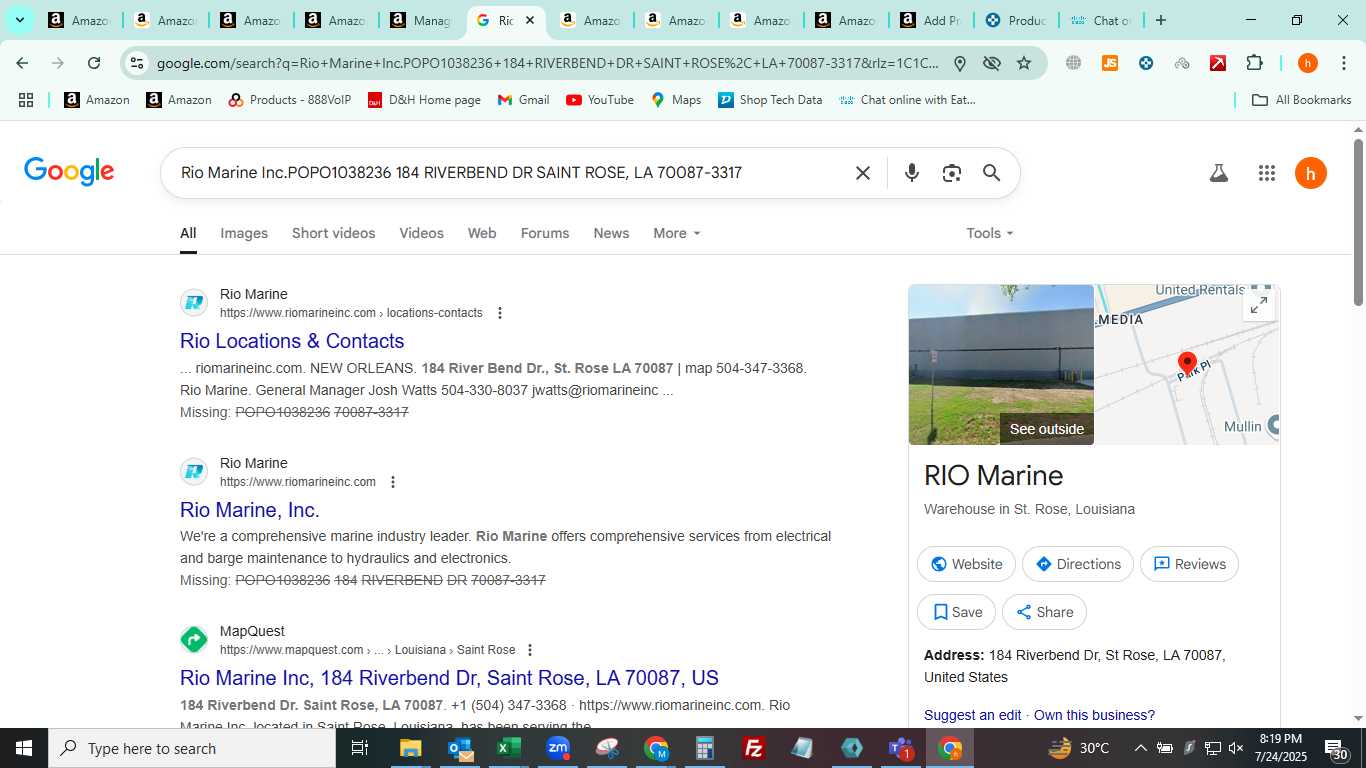Click Website button in knowledge panel
The height and width of the screenshot is (768, 1366).
click(966, 564)
